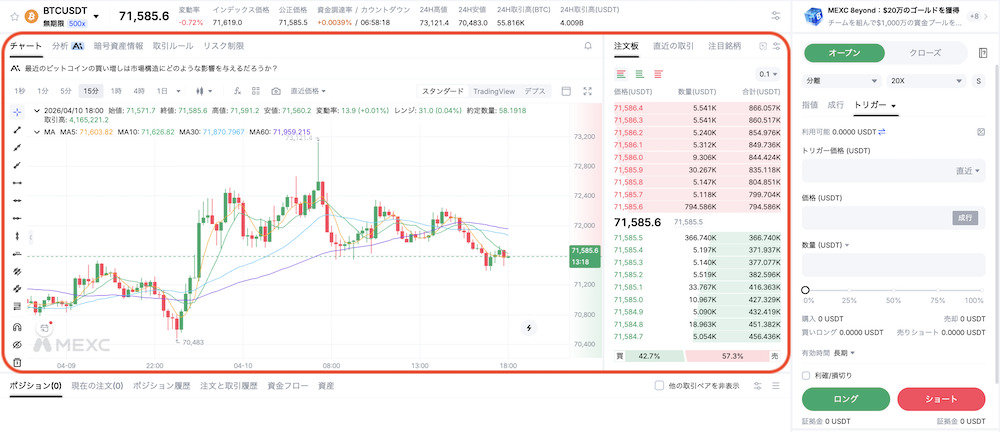Image resolution: width=1000 pixels, height=432 pixels.
Task: Expand chart to fullscreen
Action: click(588, 91)
